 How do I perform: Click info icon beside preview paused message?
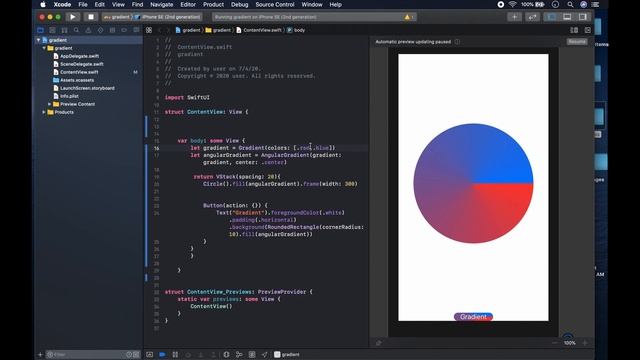(457, 42)
